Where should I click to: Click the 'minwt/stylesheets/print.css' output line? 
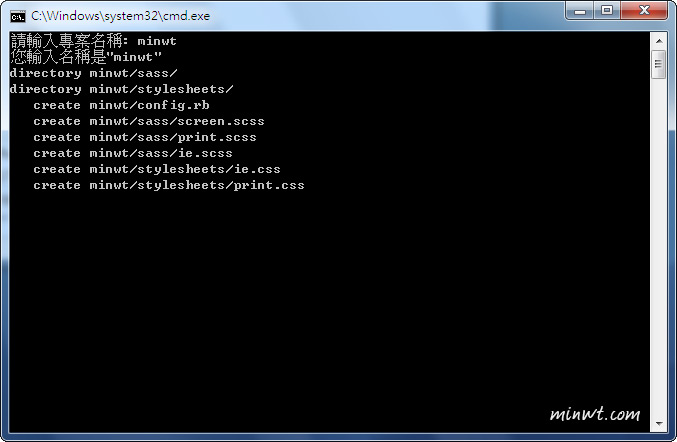169,185
